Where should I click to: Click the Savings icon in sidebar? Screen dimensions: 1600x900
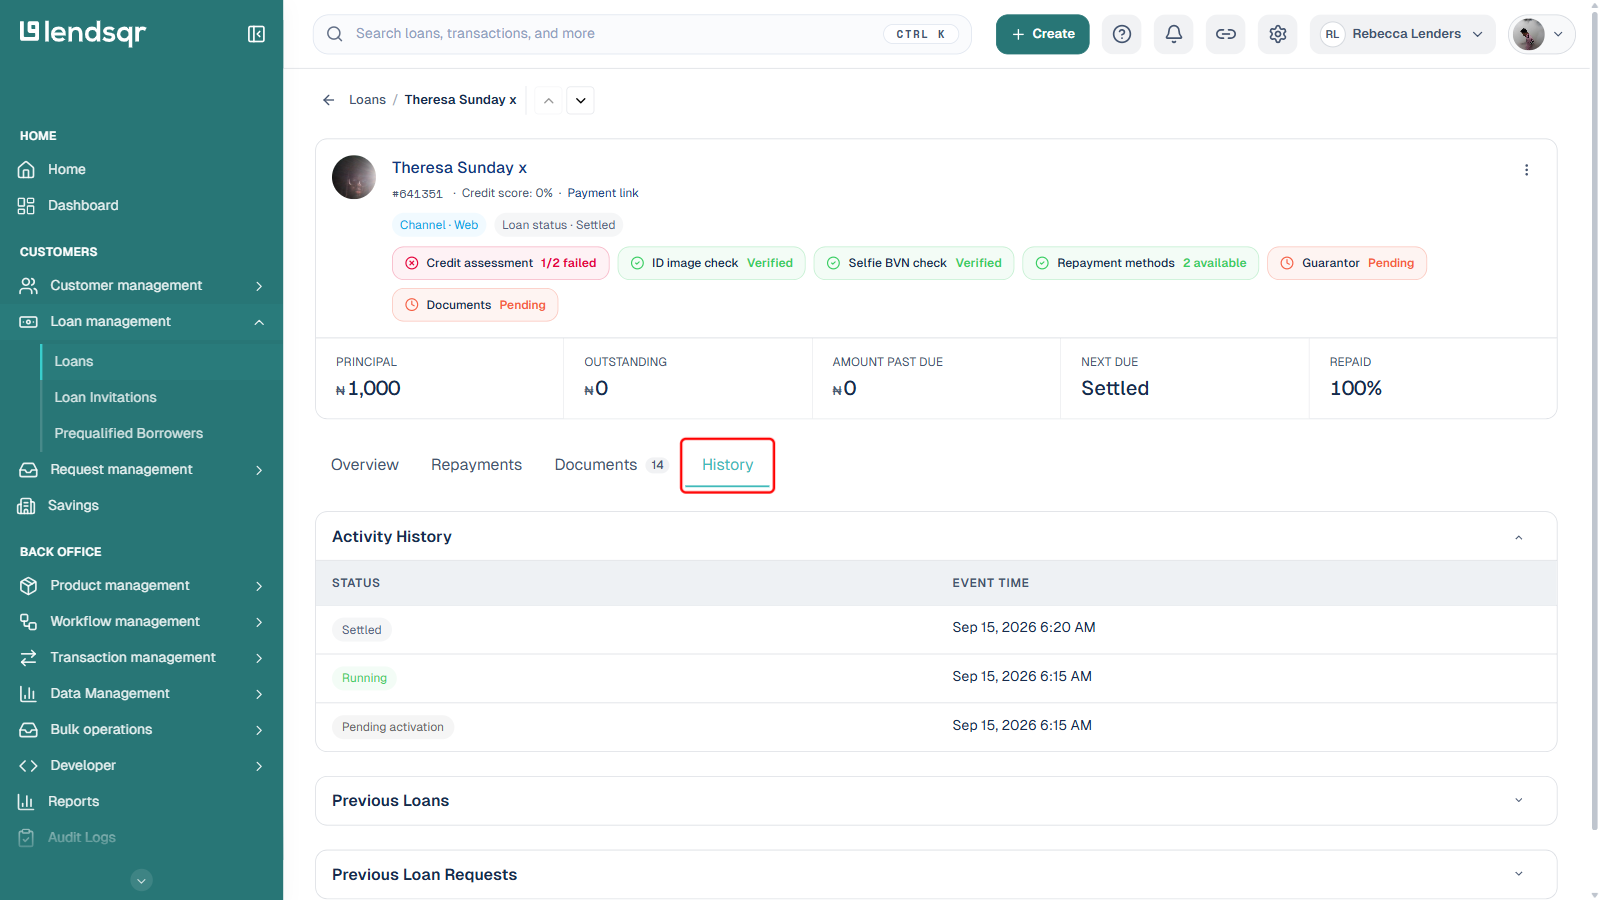tap(27, 506)
